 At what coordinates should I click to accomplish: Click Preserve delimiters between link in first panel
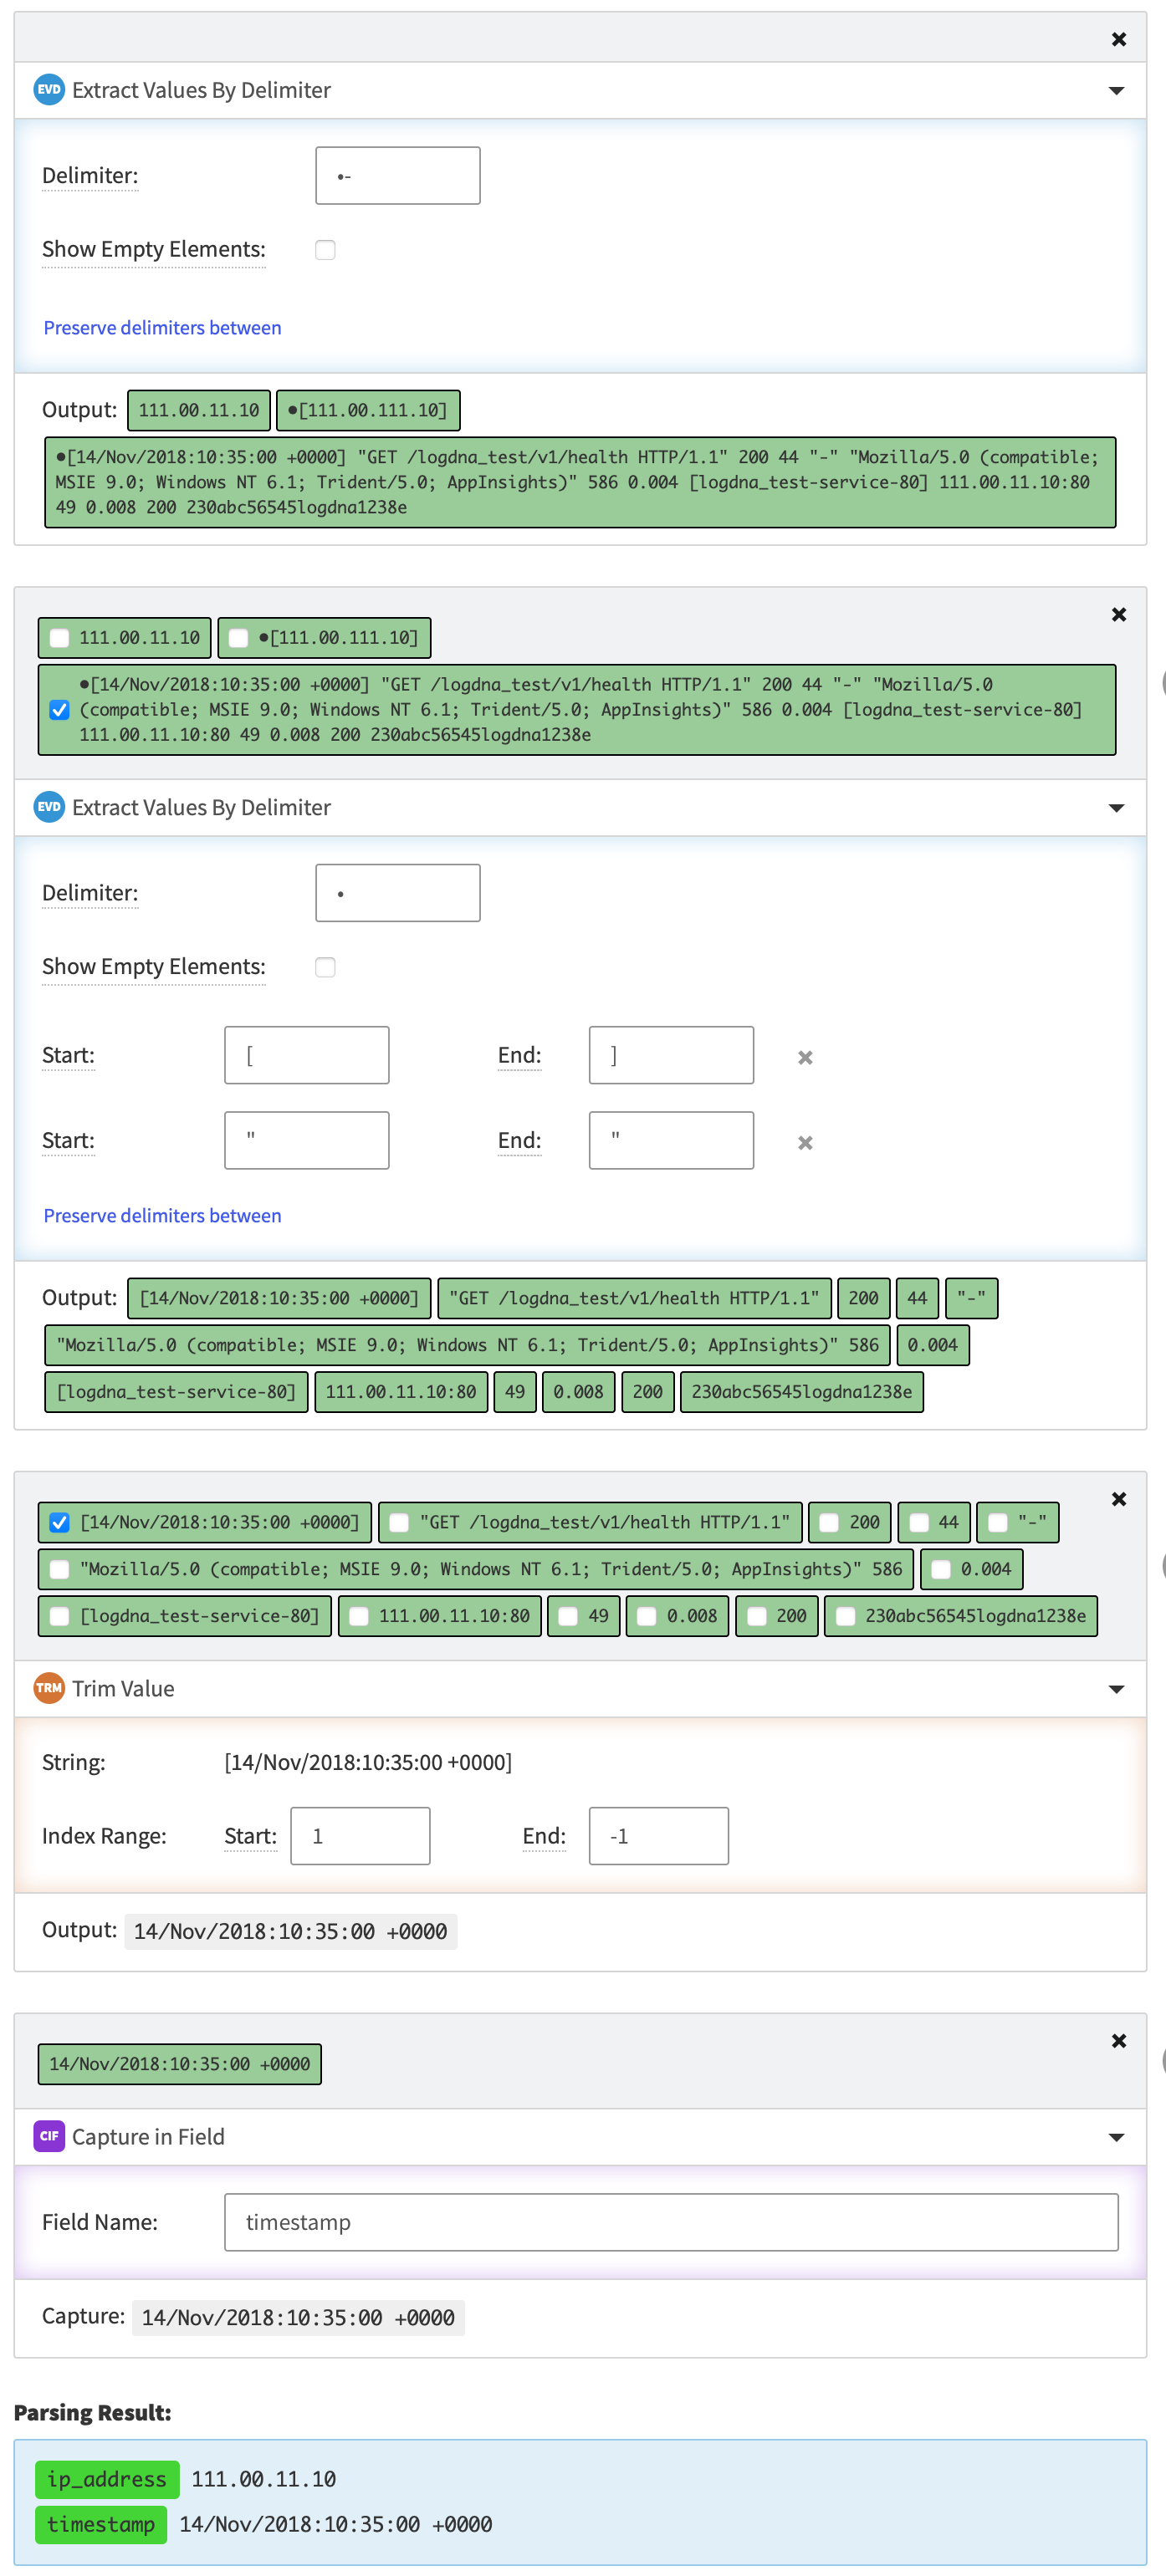coord(162,328)
